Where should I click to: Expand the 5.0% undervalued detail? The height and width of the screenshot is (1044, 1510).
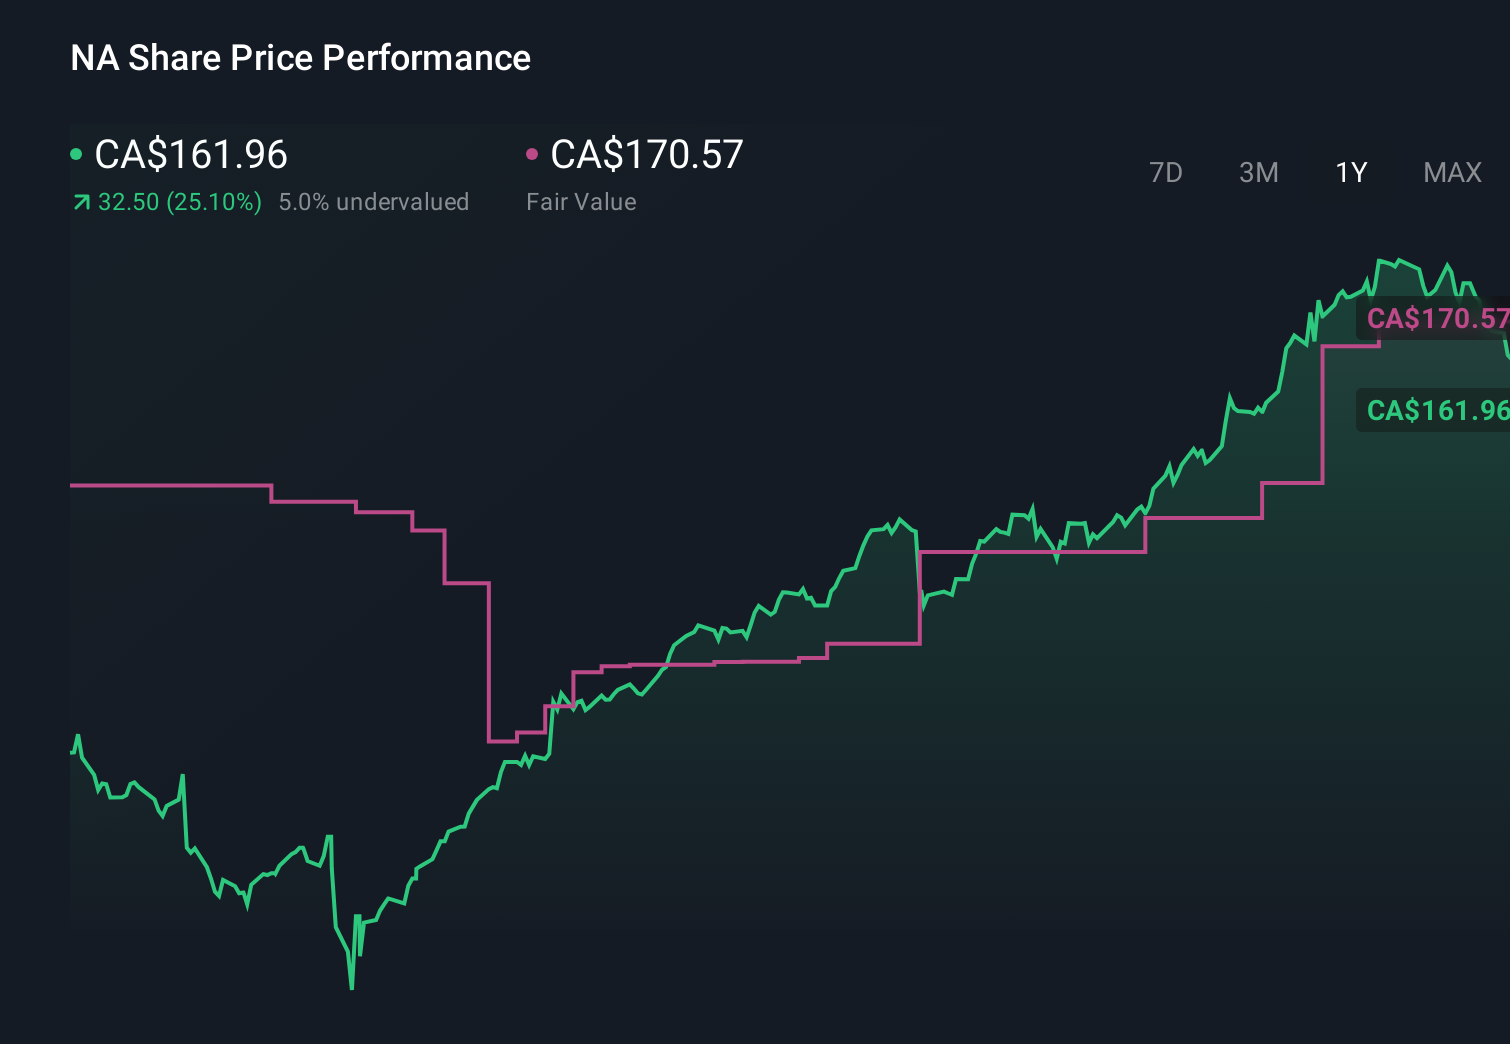pos(375,202)
